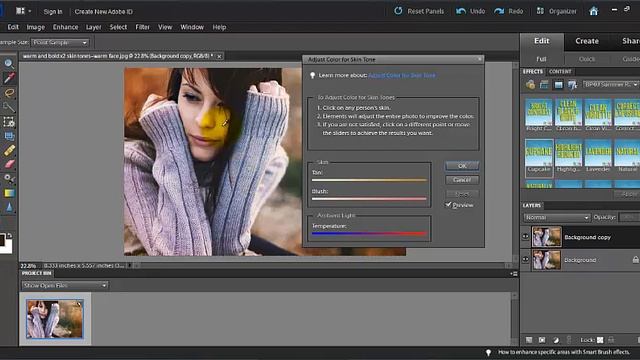Swap foreground and background colors

[x=9, y=236]
